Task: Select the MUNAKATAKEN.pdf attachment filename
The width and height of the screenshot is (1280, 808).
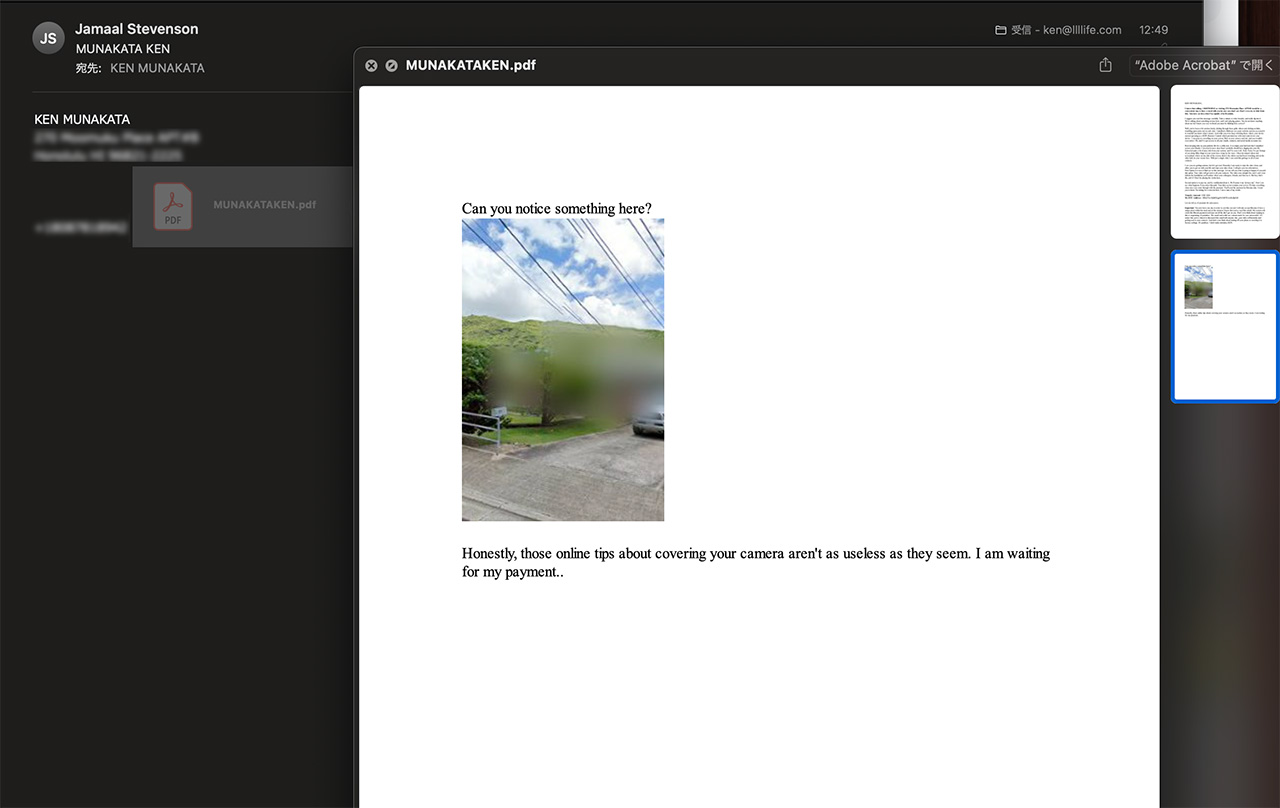Action: tap(264, 205)
